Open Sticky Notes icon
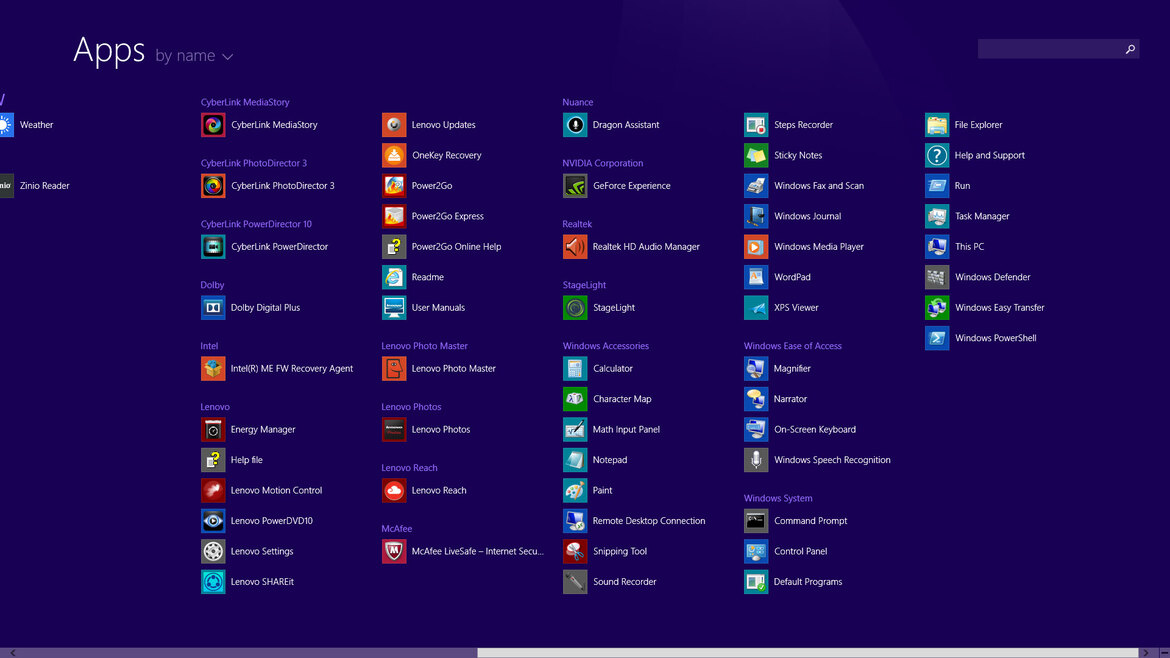 pos(756,155)
